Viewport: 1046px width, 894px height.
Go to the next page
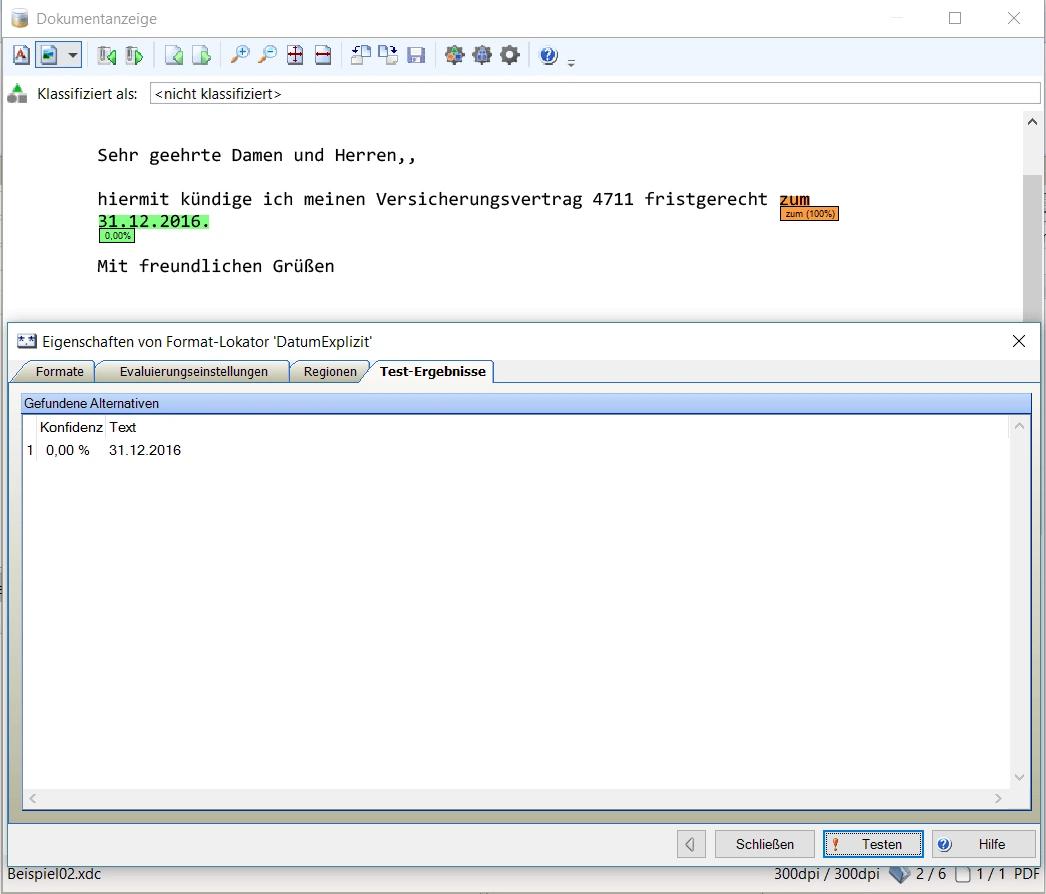click(x=201, y=56)
